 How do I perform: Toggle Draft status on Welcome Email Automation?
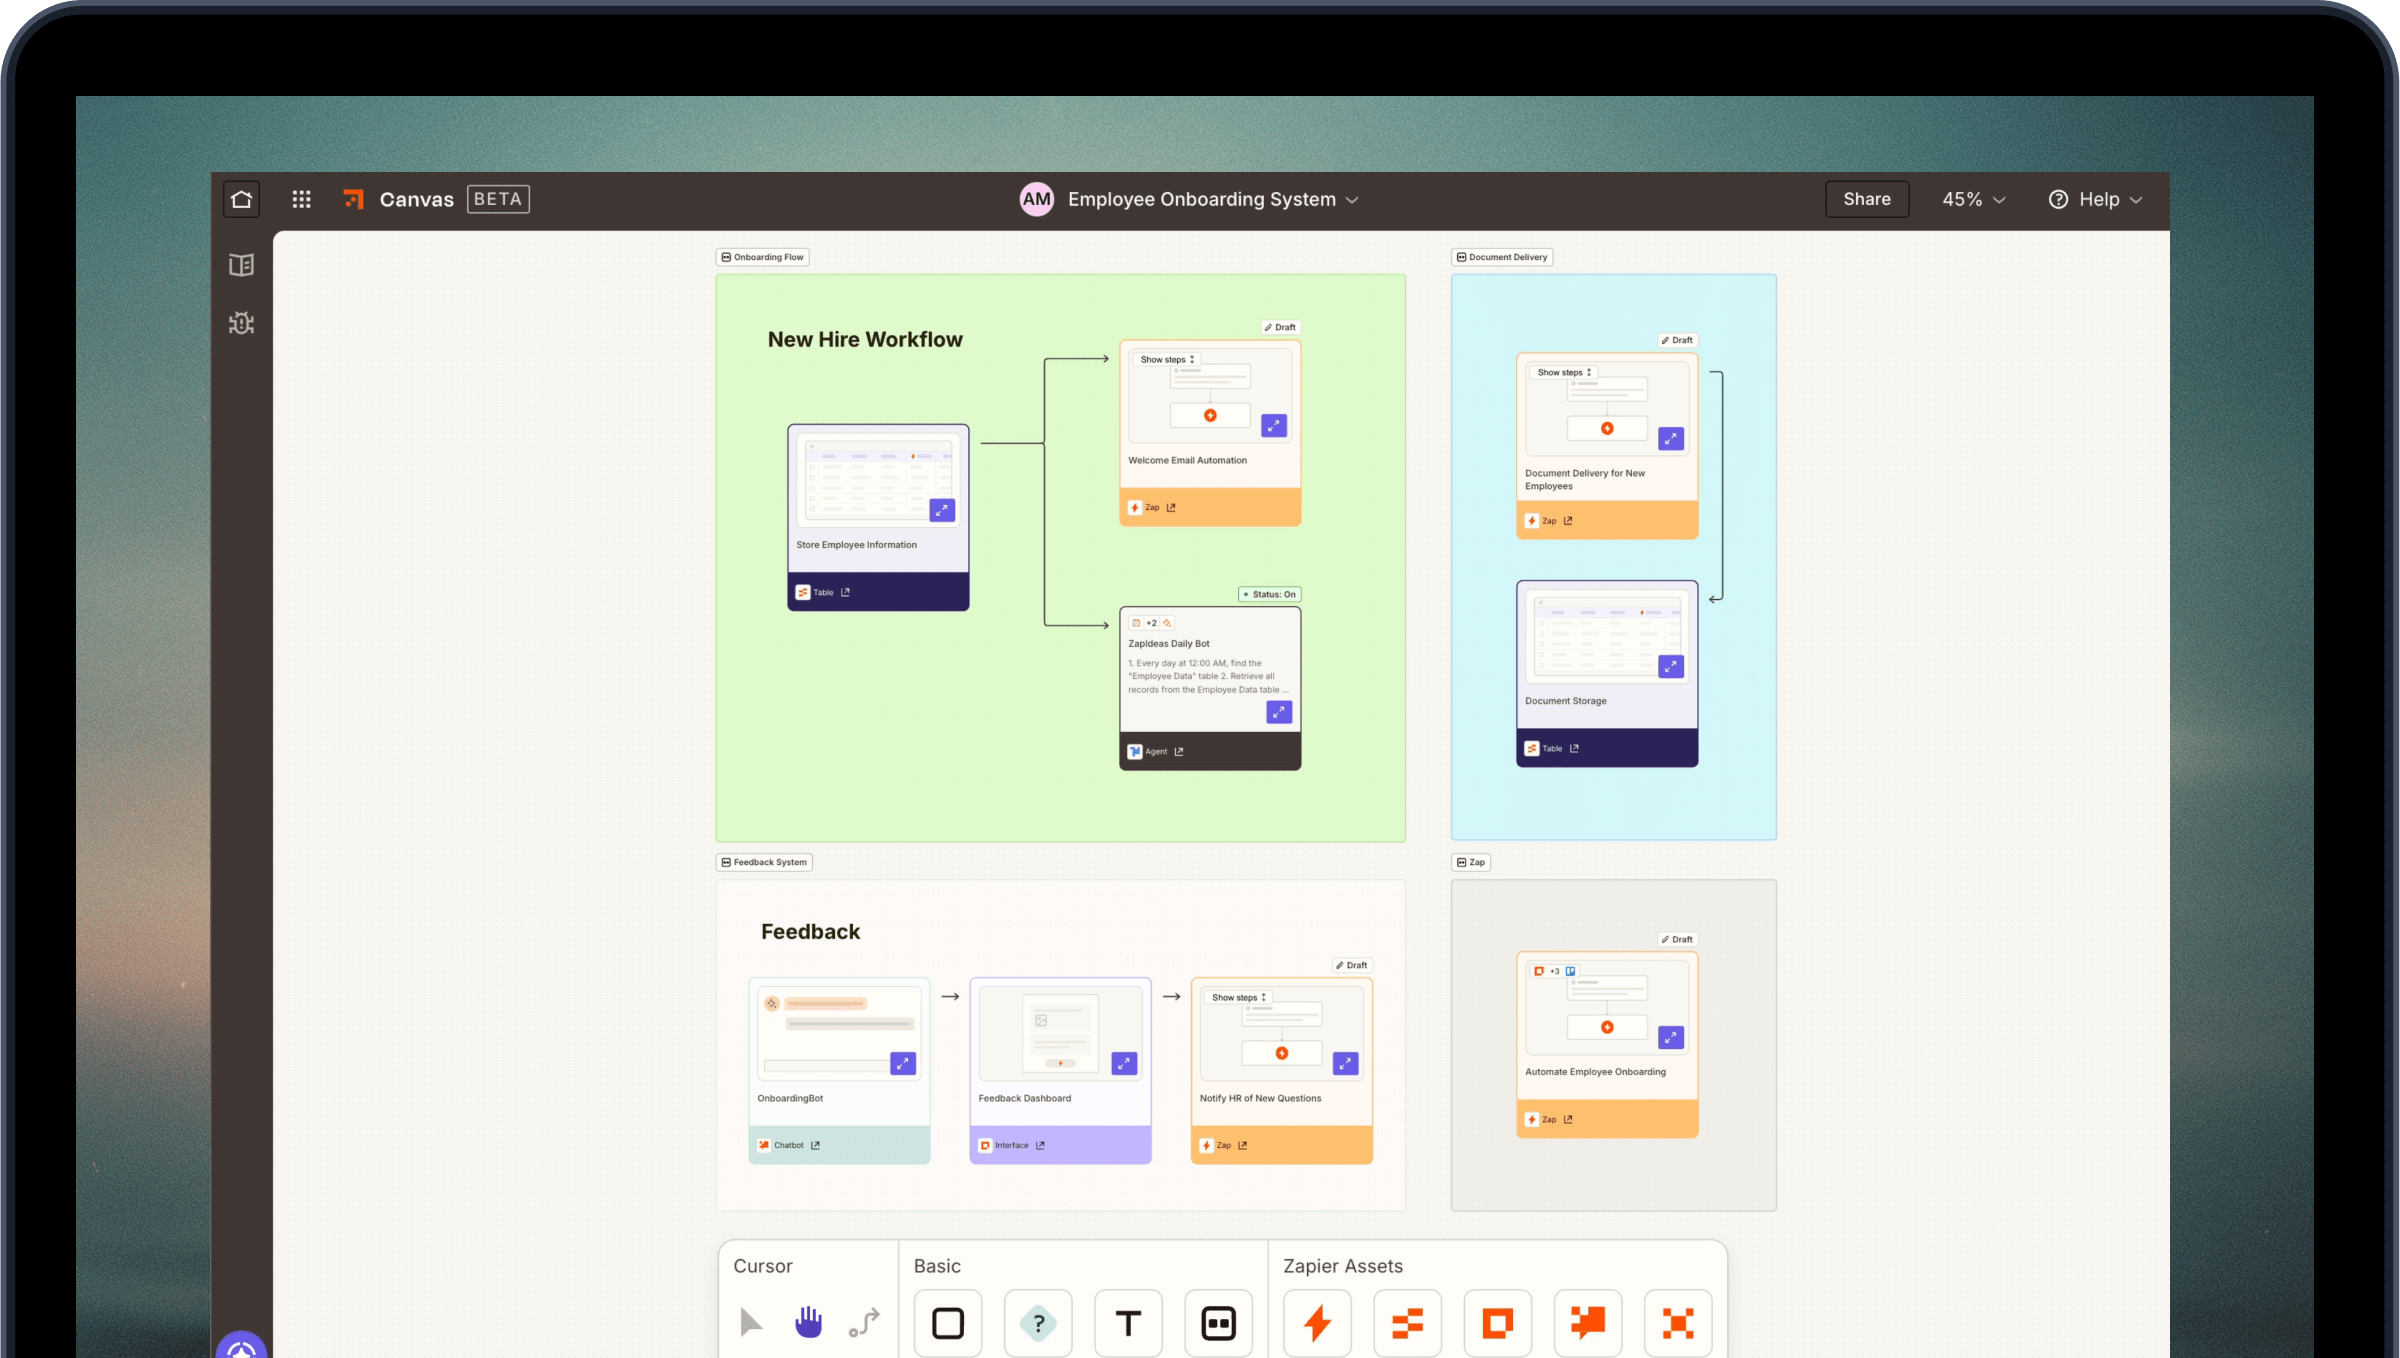coord(1280,327)
